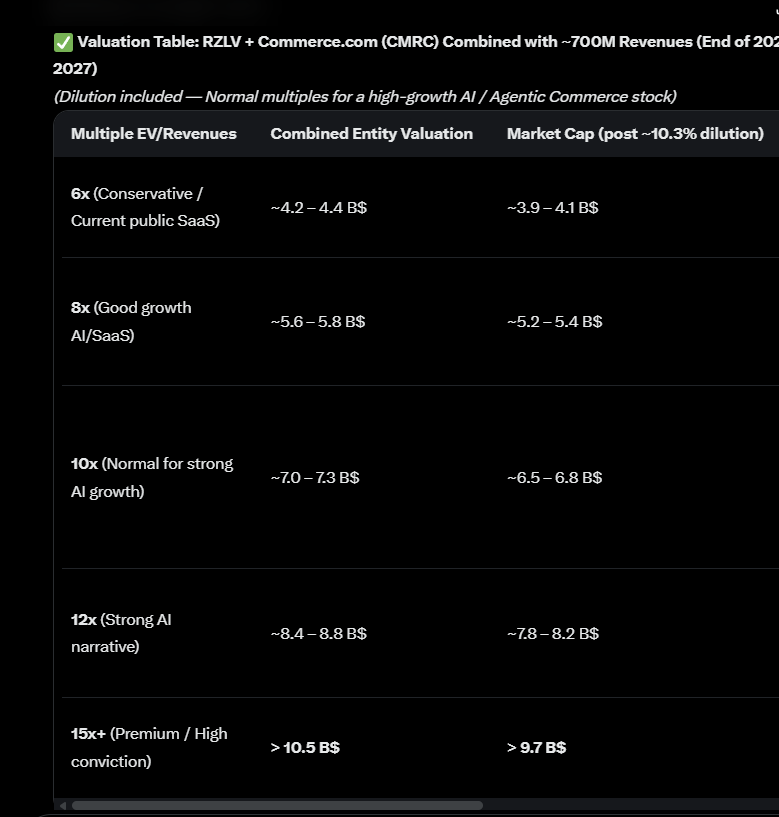
Task: Click the 'Valuation Table: RZLV + Commerce.com' heading
Action: click(416, 55)
